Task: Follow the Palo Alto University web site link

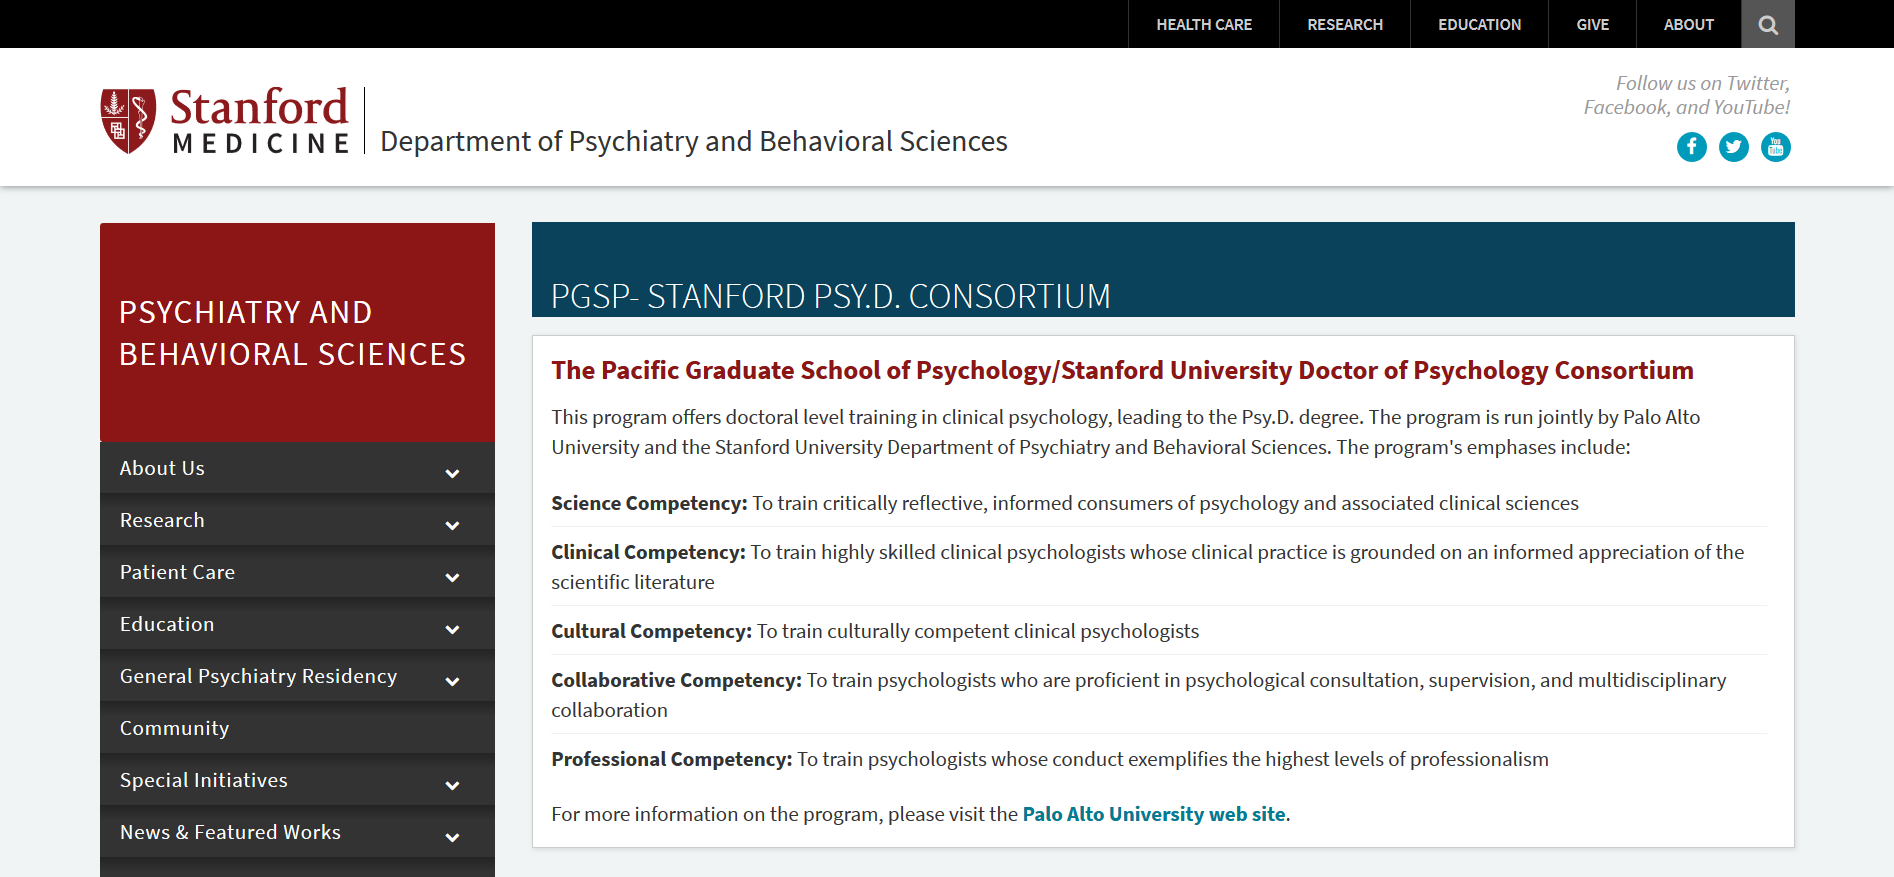Action: (1154, 814)
